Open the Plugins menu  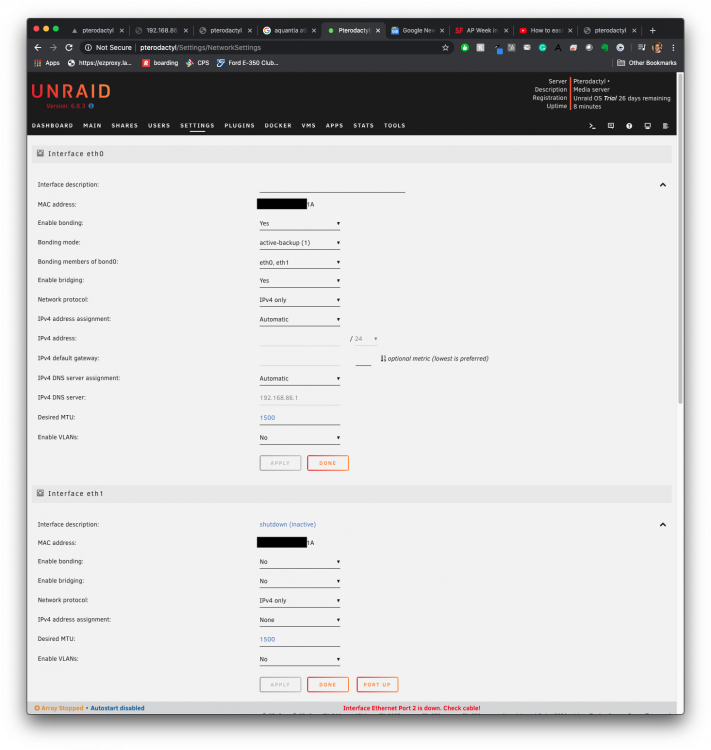pyautogui.click(x=240, y=126)
